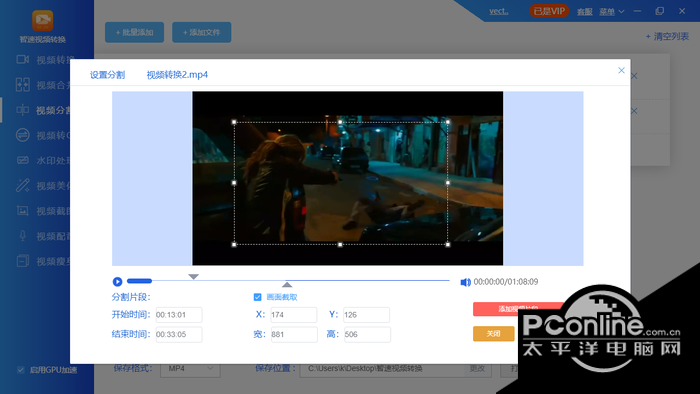Click the play button under the video preview
Image resolution: width=700 pixels, height=394 pixels.
point(117,282)
